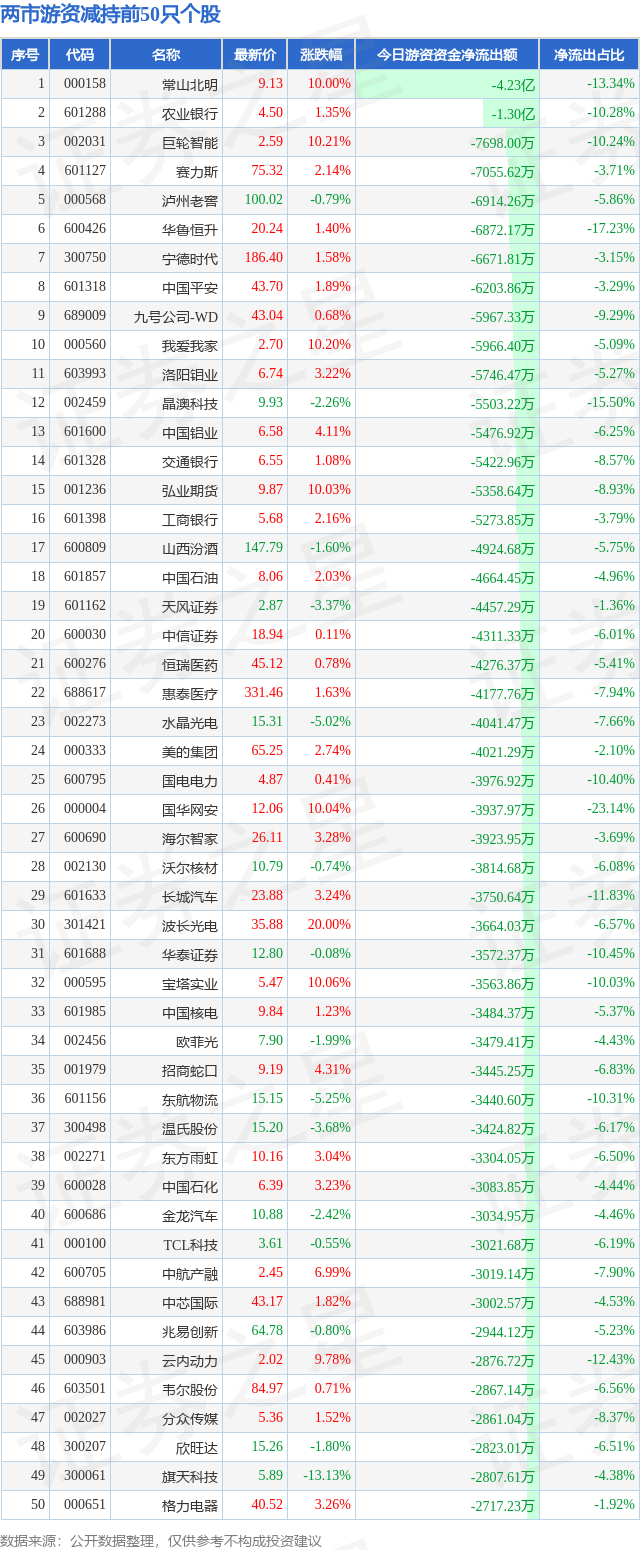Click the data source footnote 数据来源
The height and width of the screenshot is (1550, 640).
point(161,1541)
